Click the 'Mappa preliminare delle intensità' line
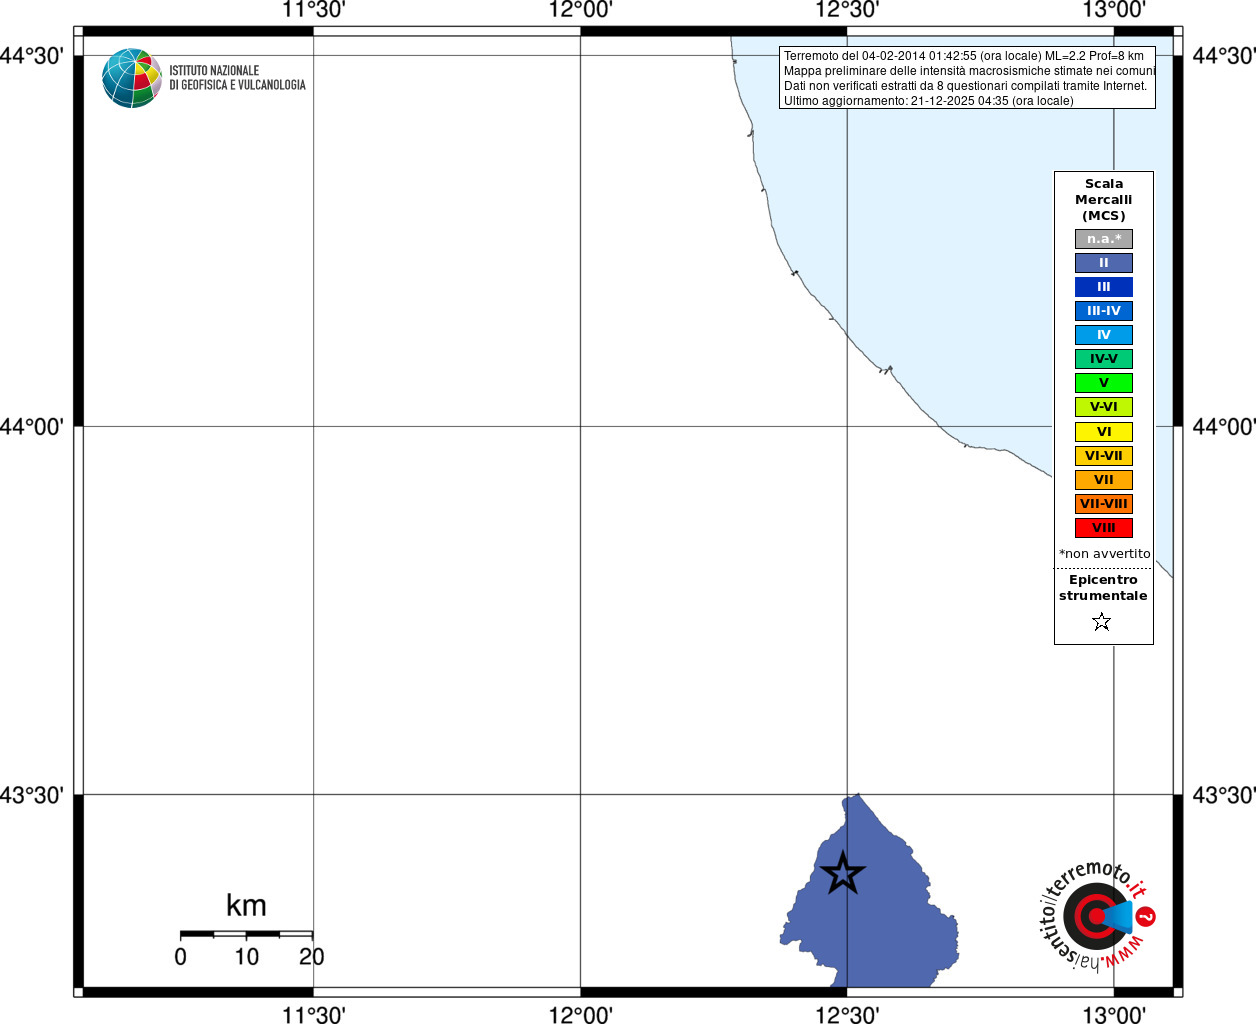This screenshot has height=1024, width=1256. point(969,71)
